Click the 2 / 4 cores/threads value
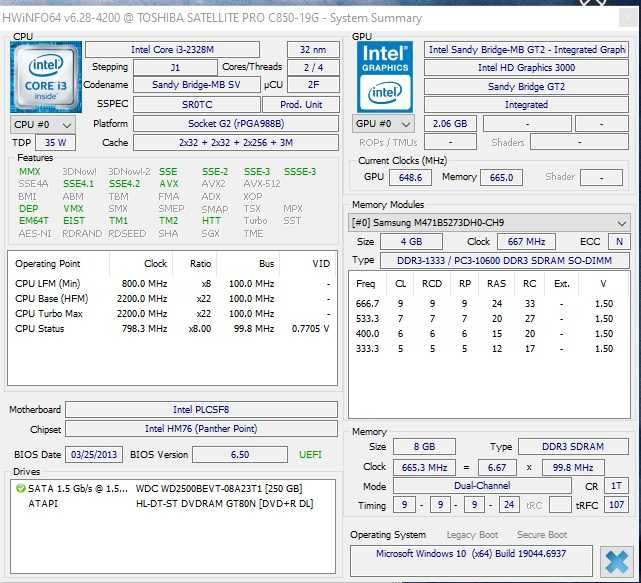Screen dimensions: 641x583 pyautogui.click(x=313, y=67)
